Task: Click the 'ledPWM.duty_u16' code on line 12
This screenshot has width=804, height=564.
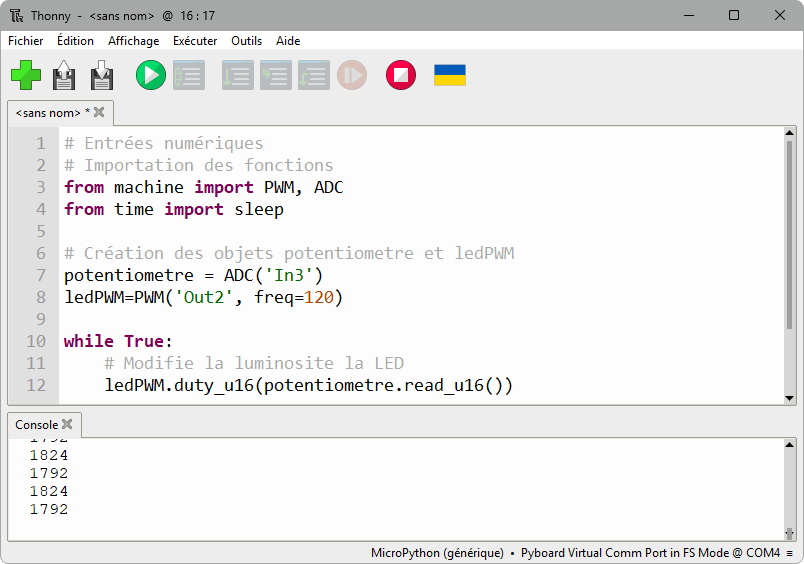Action: (179, 385)
